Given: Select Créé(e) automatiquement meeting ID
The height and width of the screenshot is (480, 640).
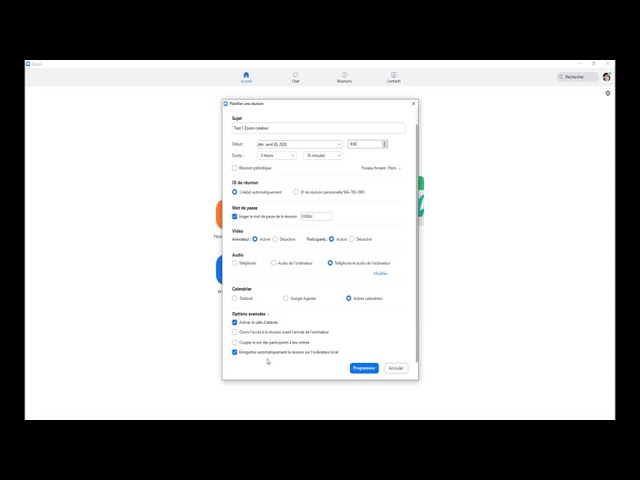Looking at the screenshot, I should coord(235,192).
